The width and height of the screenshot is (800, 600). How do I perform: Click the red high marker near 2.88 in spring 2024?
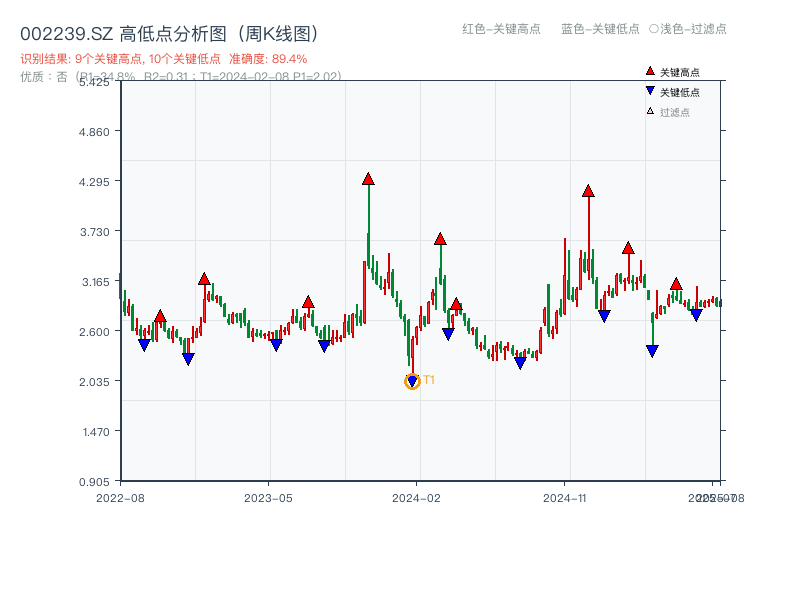457,305
